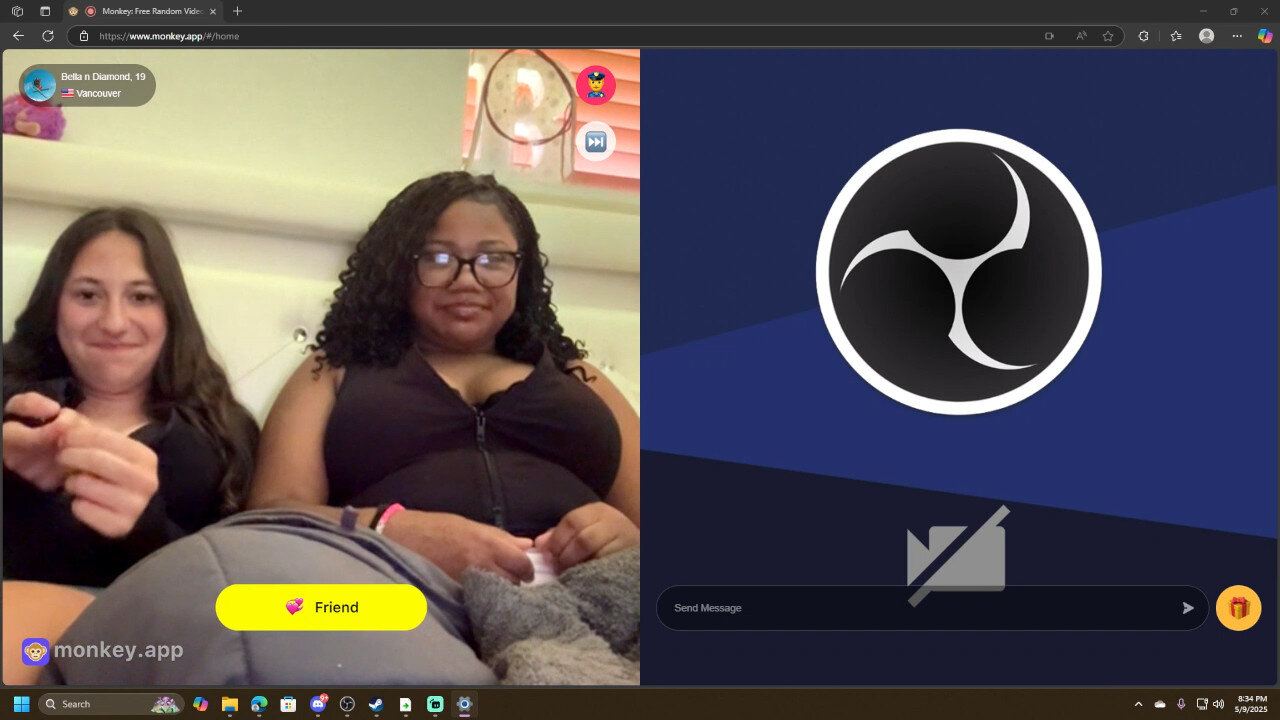Add this page to favorites star
This screenshot has height=720, width=1280.
pyautogui.click(x=1108, y=36)
